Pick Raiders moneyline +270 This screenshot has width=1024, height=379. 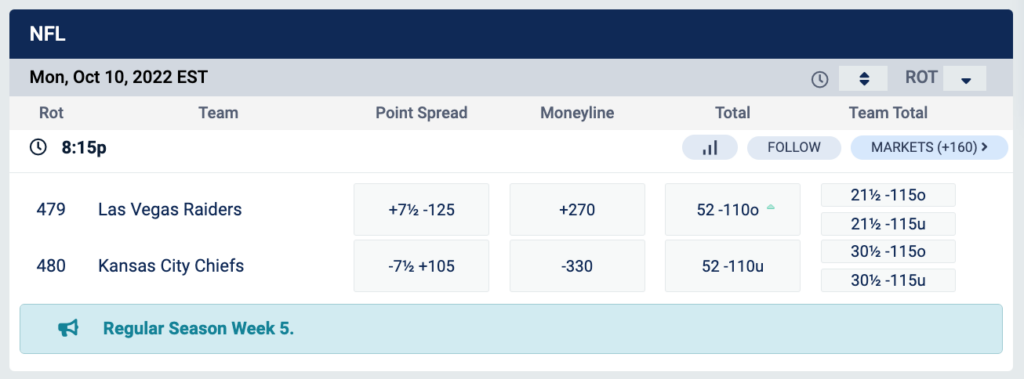click(577, 210)
